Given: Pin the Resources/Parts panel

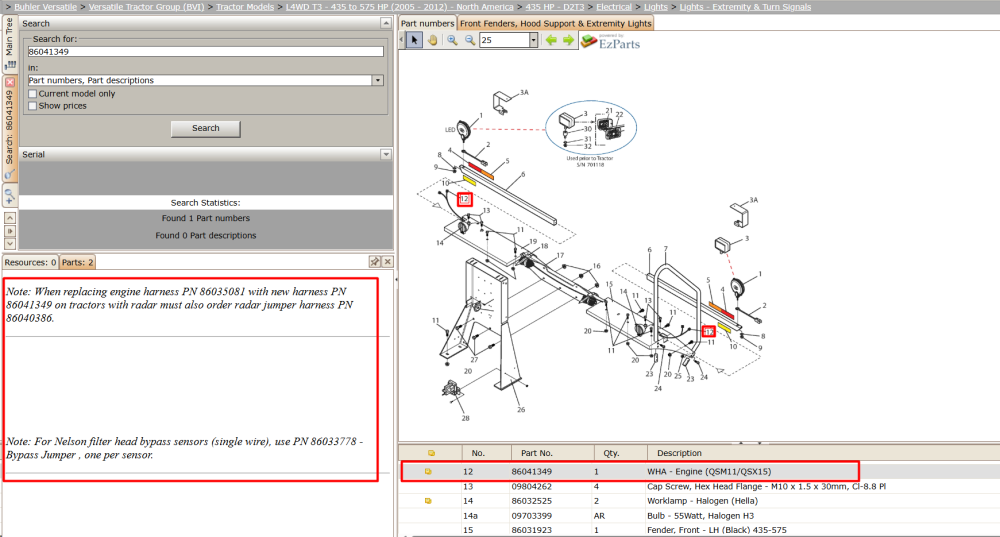Looking at the screenshot, I should [x=375, y=261].
